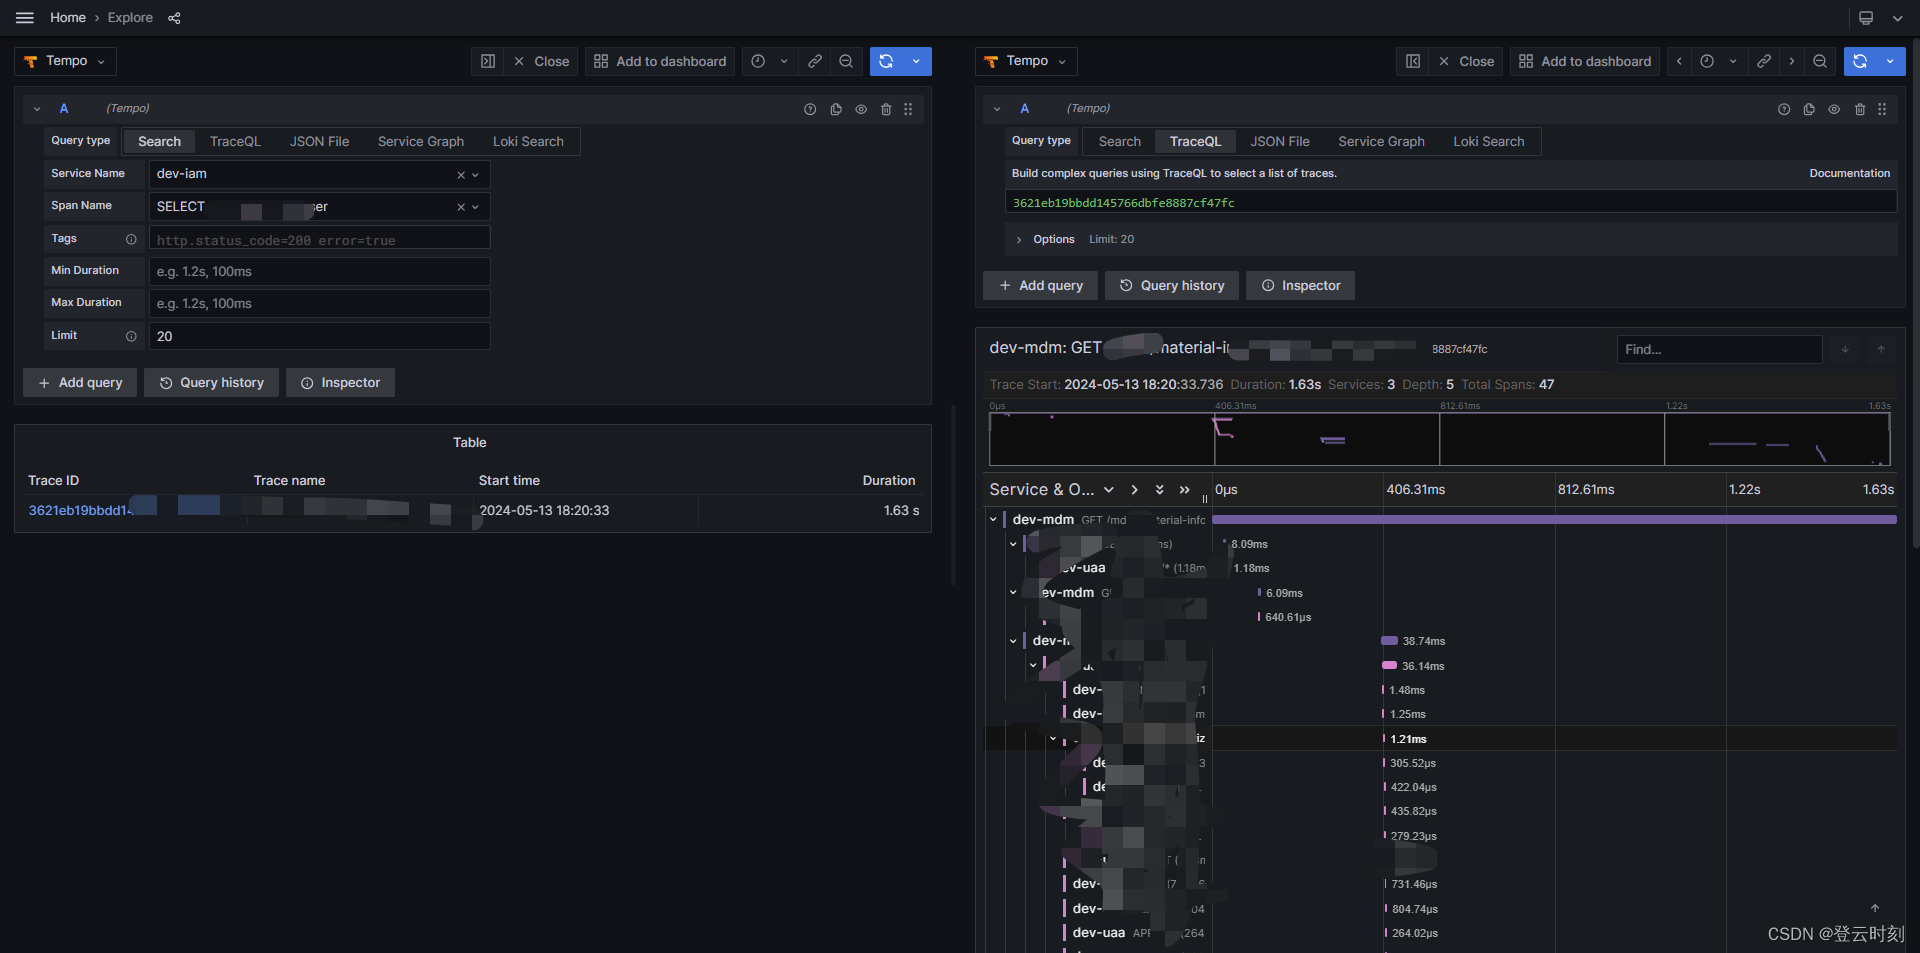Image resolution: width=1920 pixels, height=953 pixels.
Task: Open Query history in left pane
Action: 212,383
